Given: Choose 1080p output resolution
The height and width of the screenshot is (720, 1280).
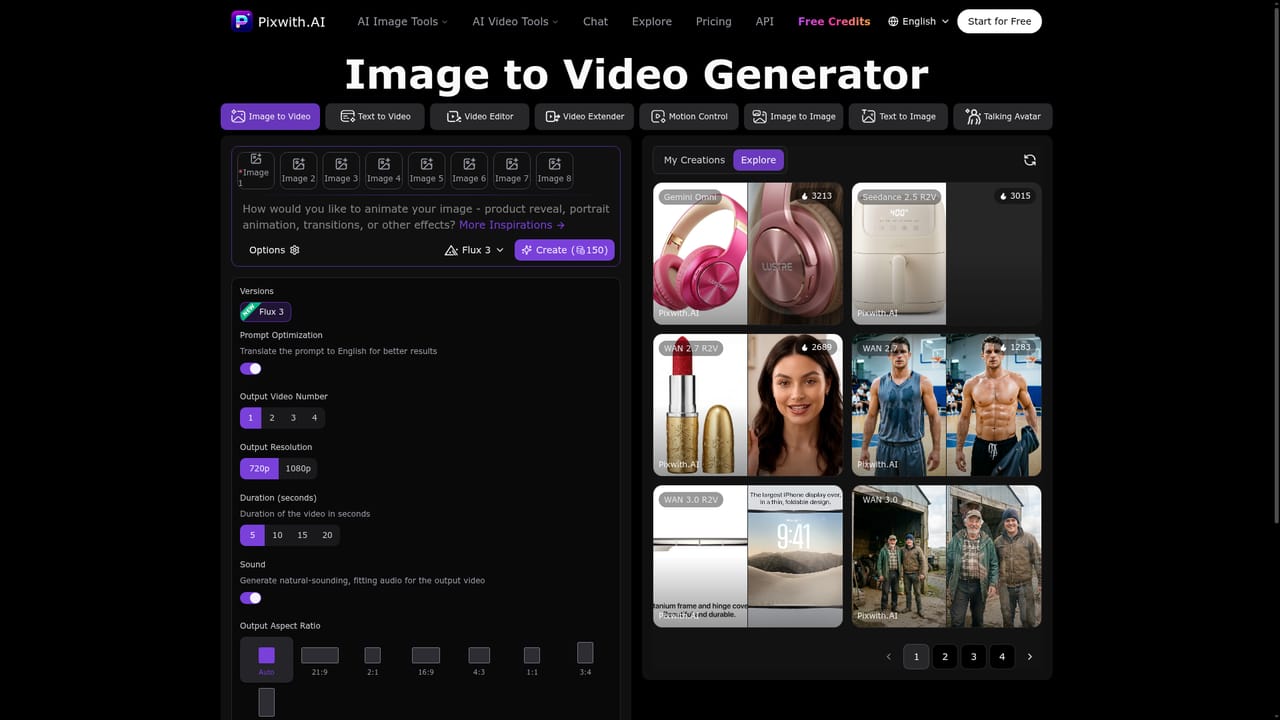Looking at the screenshot, I should (298, 468).
